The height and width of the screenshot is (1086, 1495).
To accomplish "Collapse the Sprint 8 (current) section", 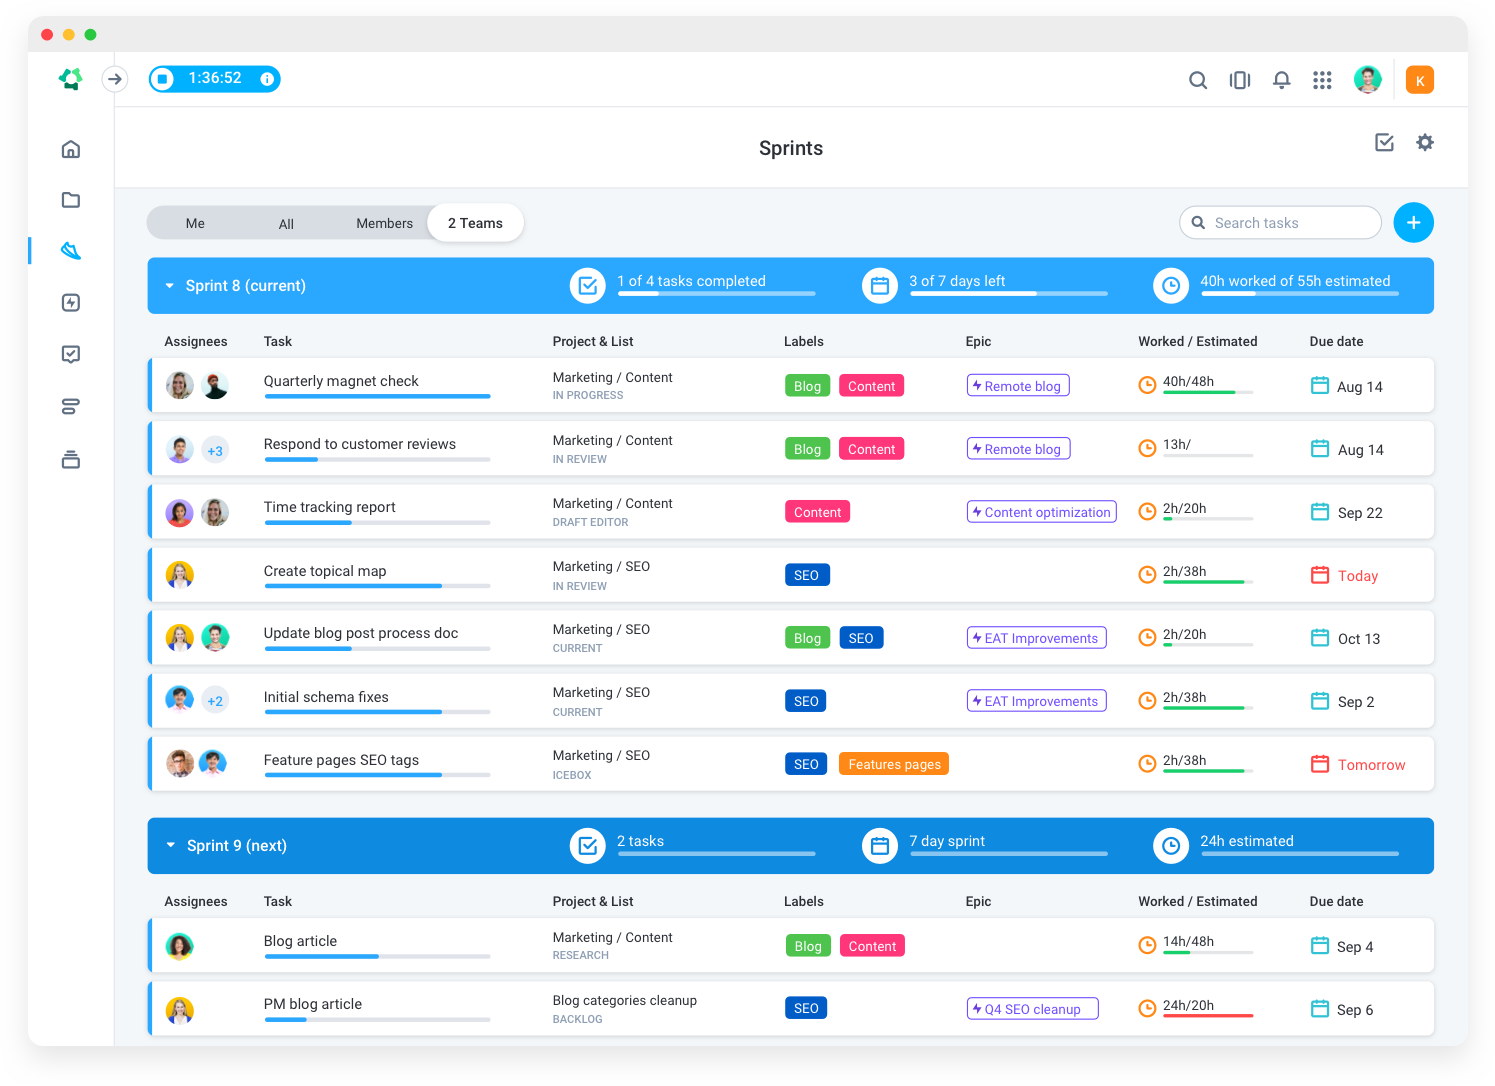I will click(x=169, y=285).
